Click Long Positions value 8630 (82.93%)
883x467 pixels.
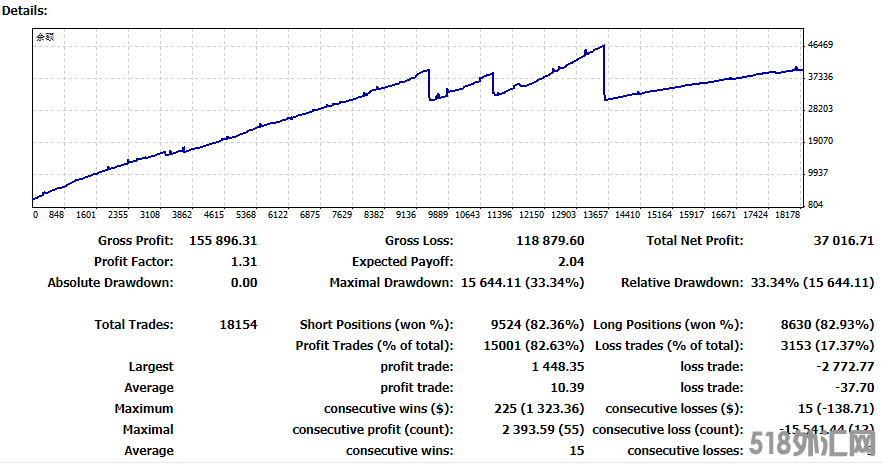pos(827,324)
